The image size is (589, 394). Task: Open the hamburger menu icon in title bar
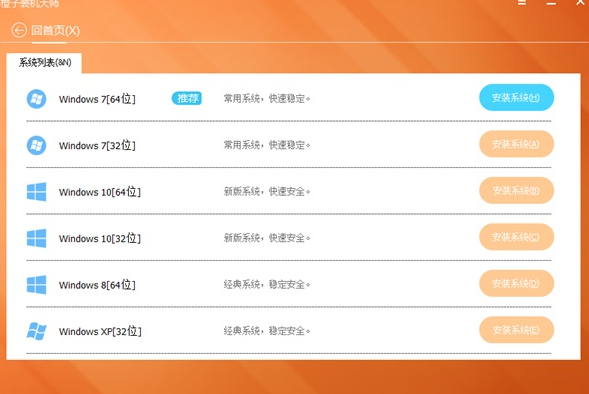522,2
